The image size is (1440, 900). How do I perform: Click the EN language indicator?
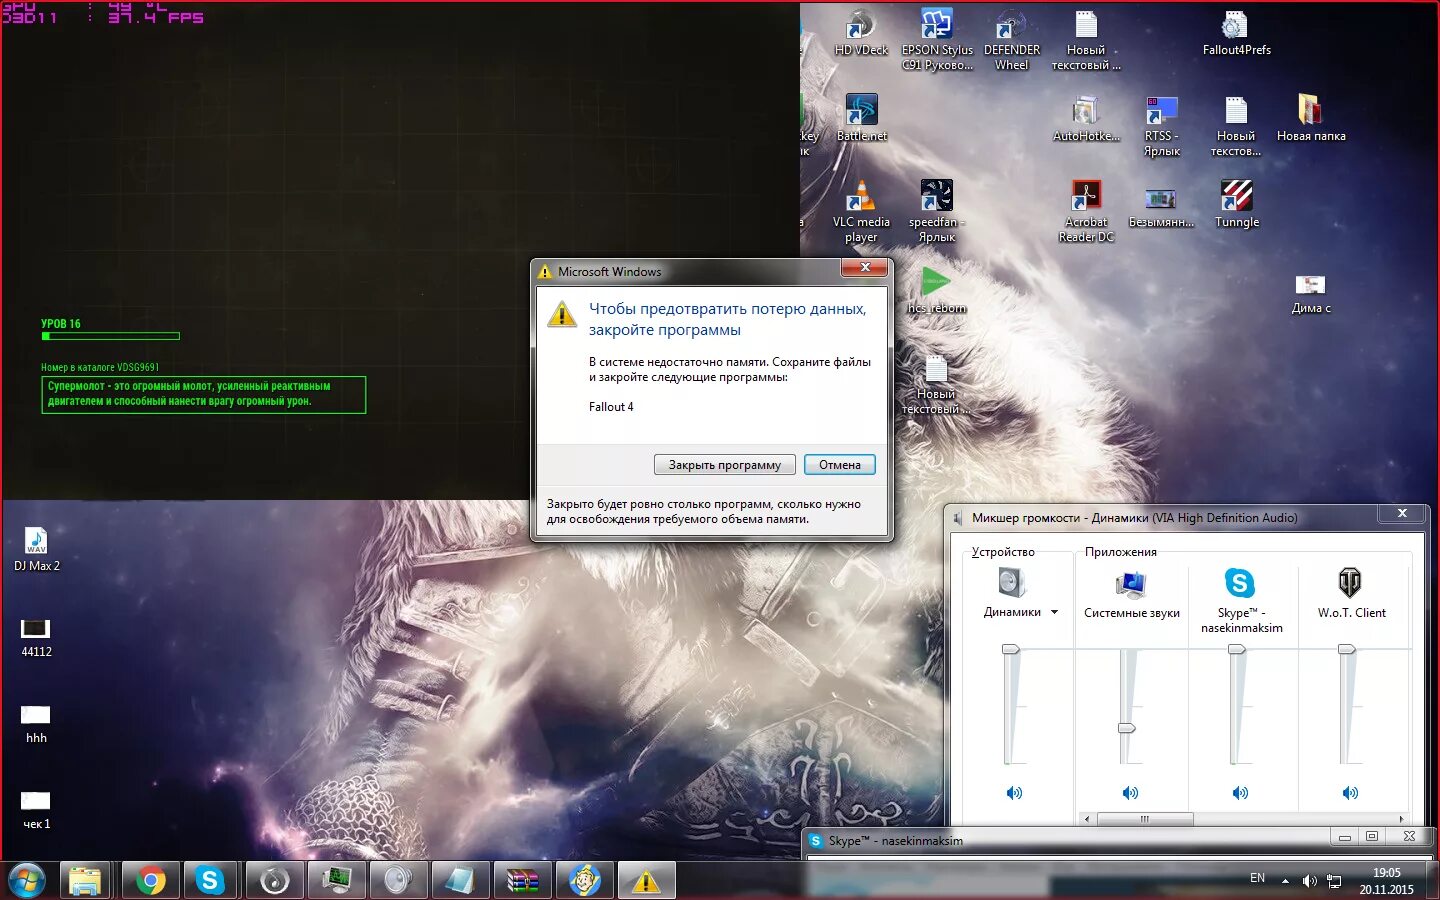[x=1257, y=878]
